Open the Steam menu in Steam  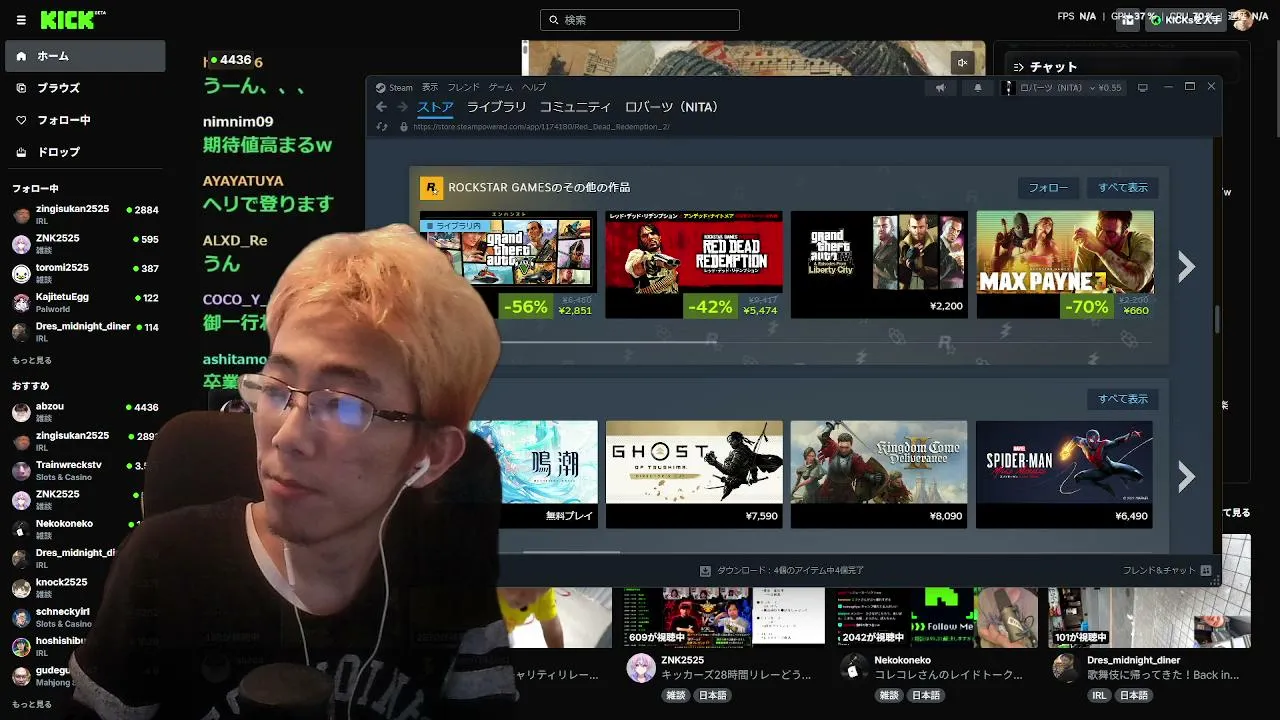[x=401, y=88]
